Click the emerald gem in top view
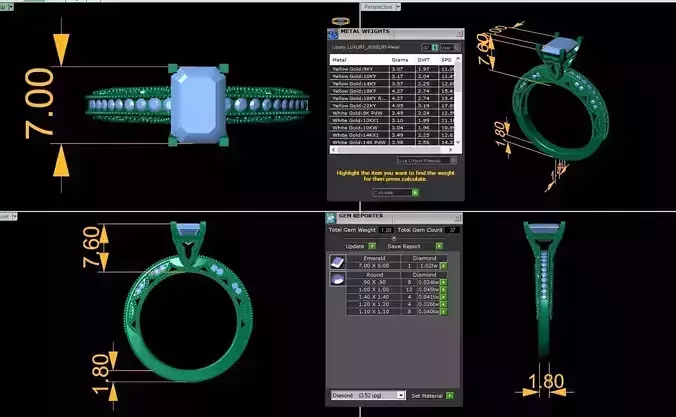Image resolution: width=676 pixels, height=417 pixels. 198,105
